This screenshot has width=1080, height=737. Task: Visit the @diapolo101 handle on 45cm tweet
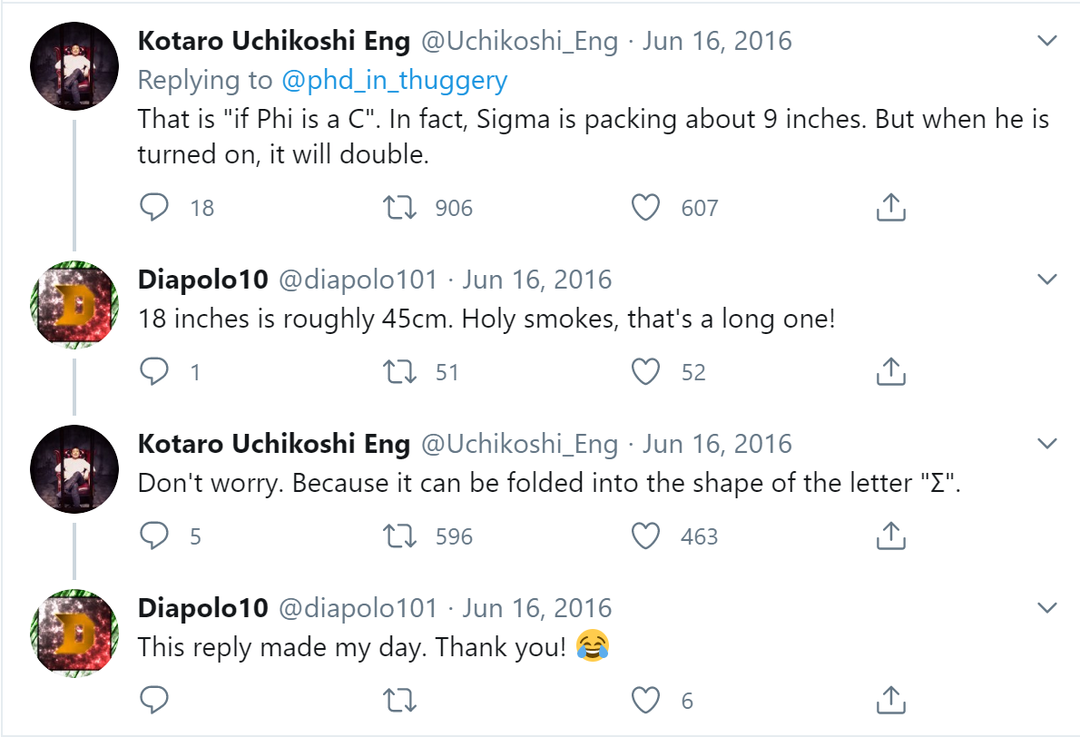pos(357,280)
